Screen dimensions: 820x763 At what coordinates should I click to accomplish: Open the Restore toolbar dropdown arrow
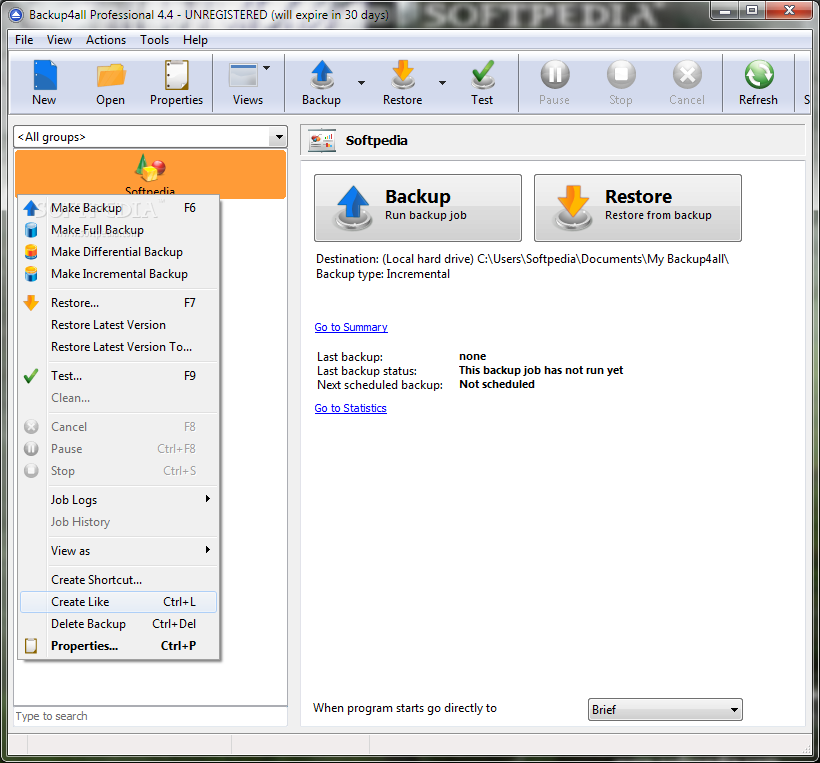pyautogui.click(x=442, y=83)
